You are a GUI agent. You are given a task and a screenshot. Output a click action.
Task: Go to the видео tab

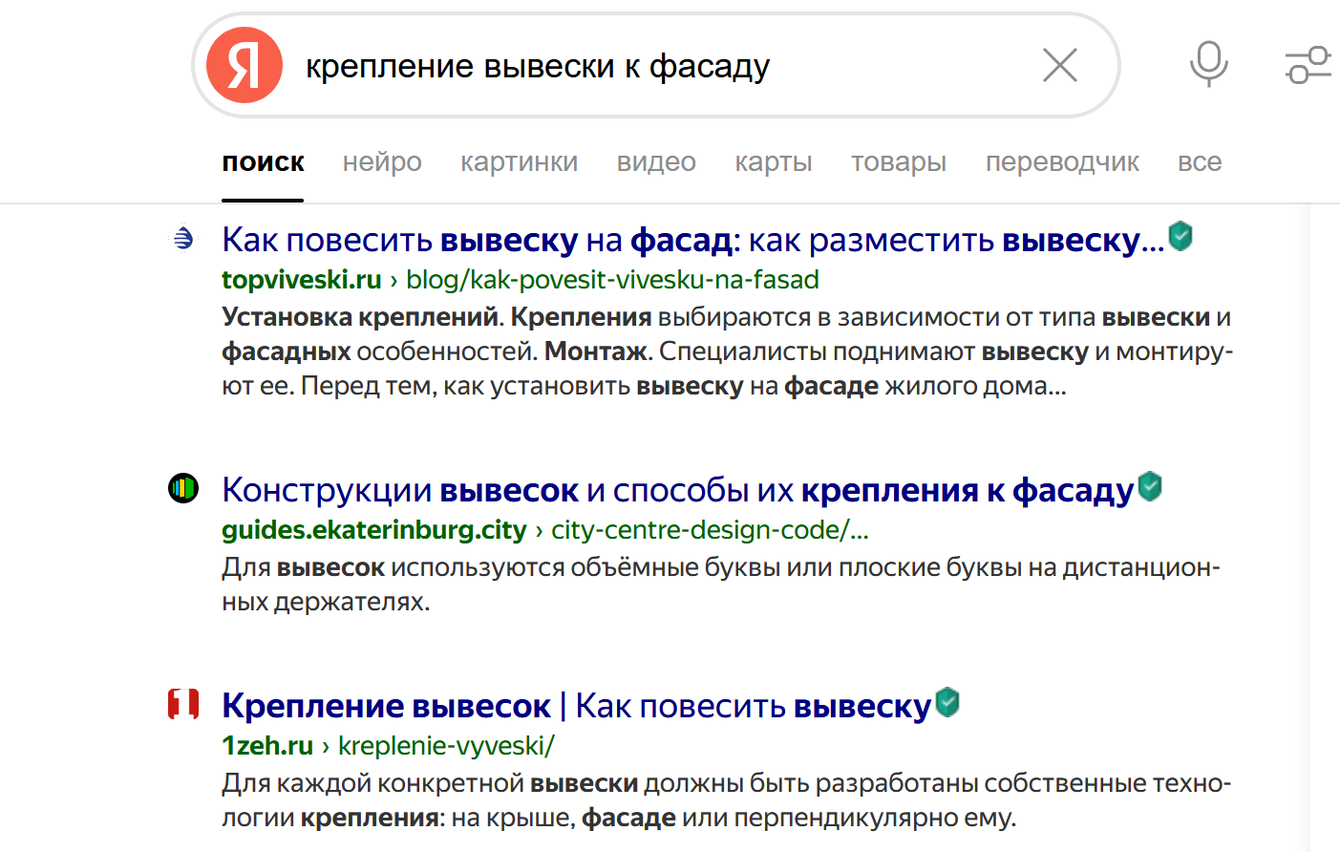click(x=656, y=162)
